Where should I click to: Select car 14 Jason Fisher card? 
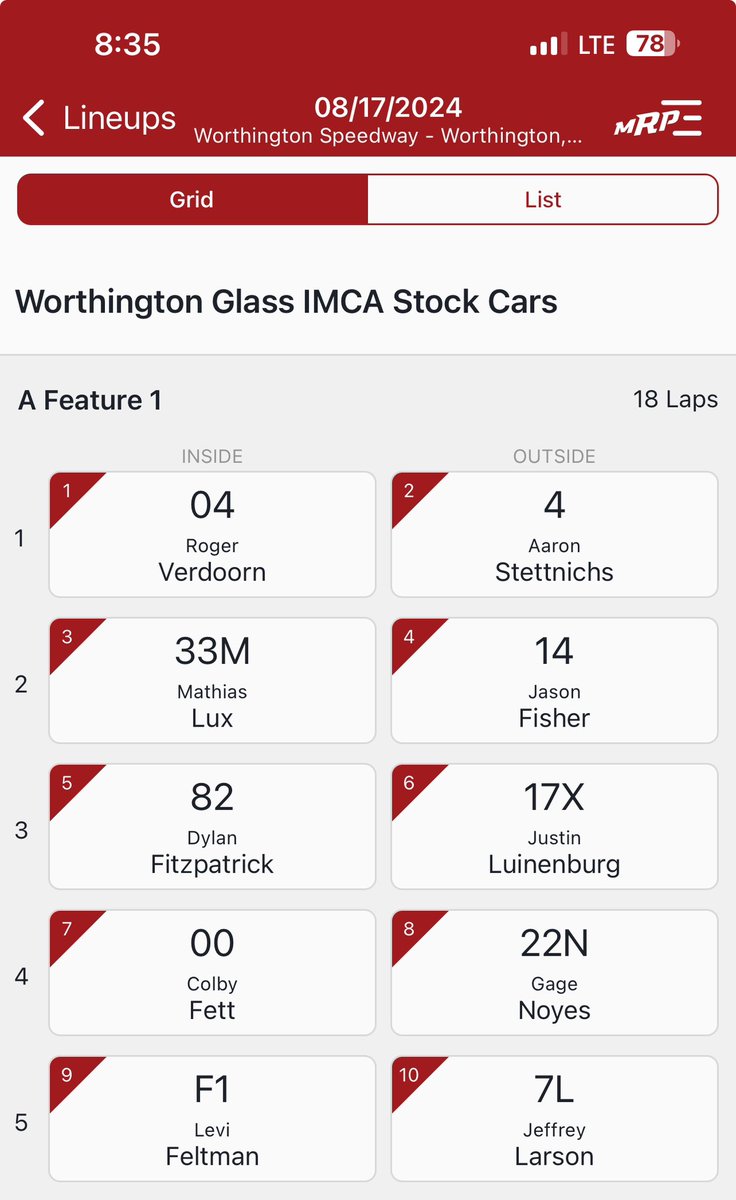[x=554, y=681]
